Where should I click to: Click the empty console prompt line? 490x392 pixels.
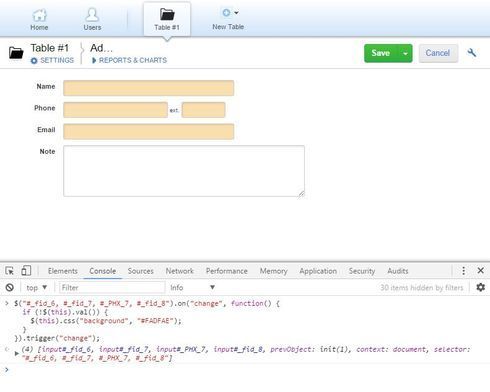pos(245,370)
